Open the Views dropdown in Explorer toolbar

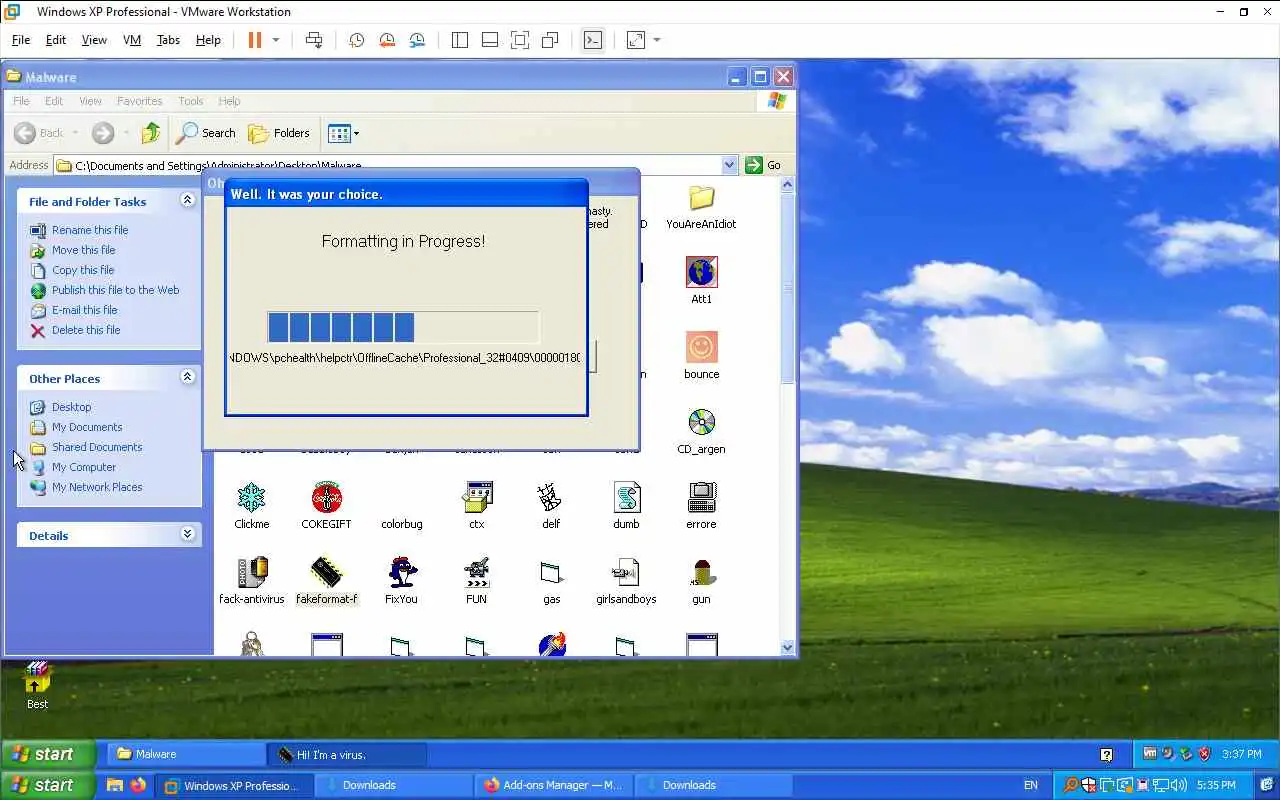coord(343,133)
